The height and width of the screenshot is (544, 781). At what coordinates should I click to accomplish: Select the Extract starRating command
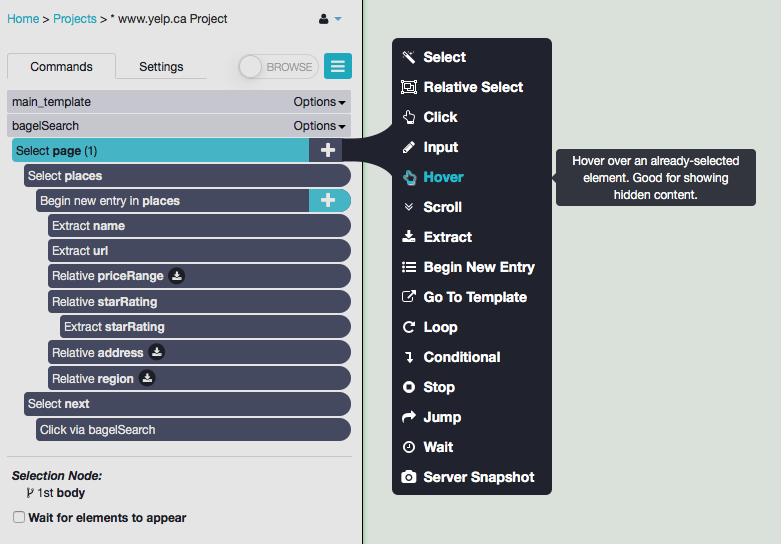tap(205, 326)
